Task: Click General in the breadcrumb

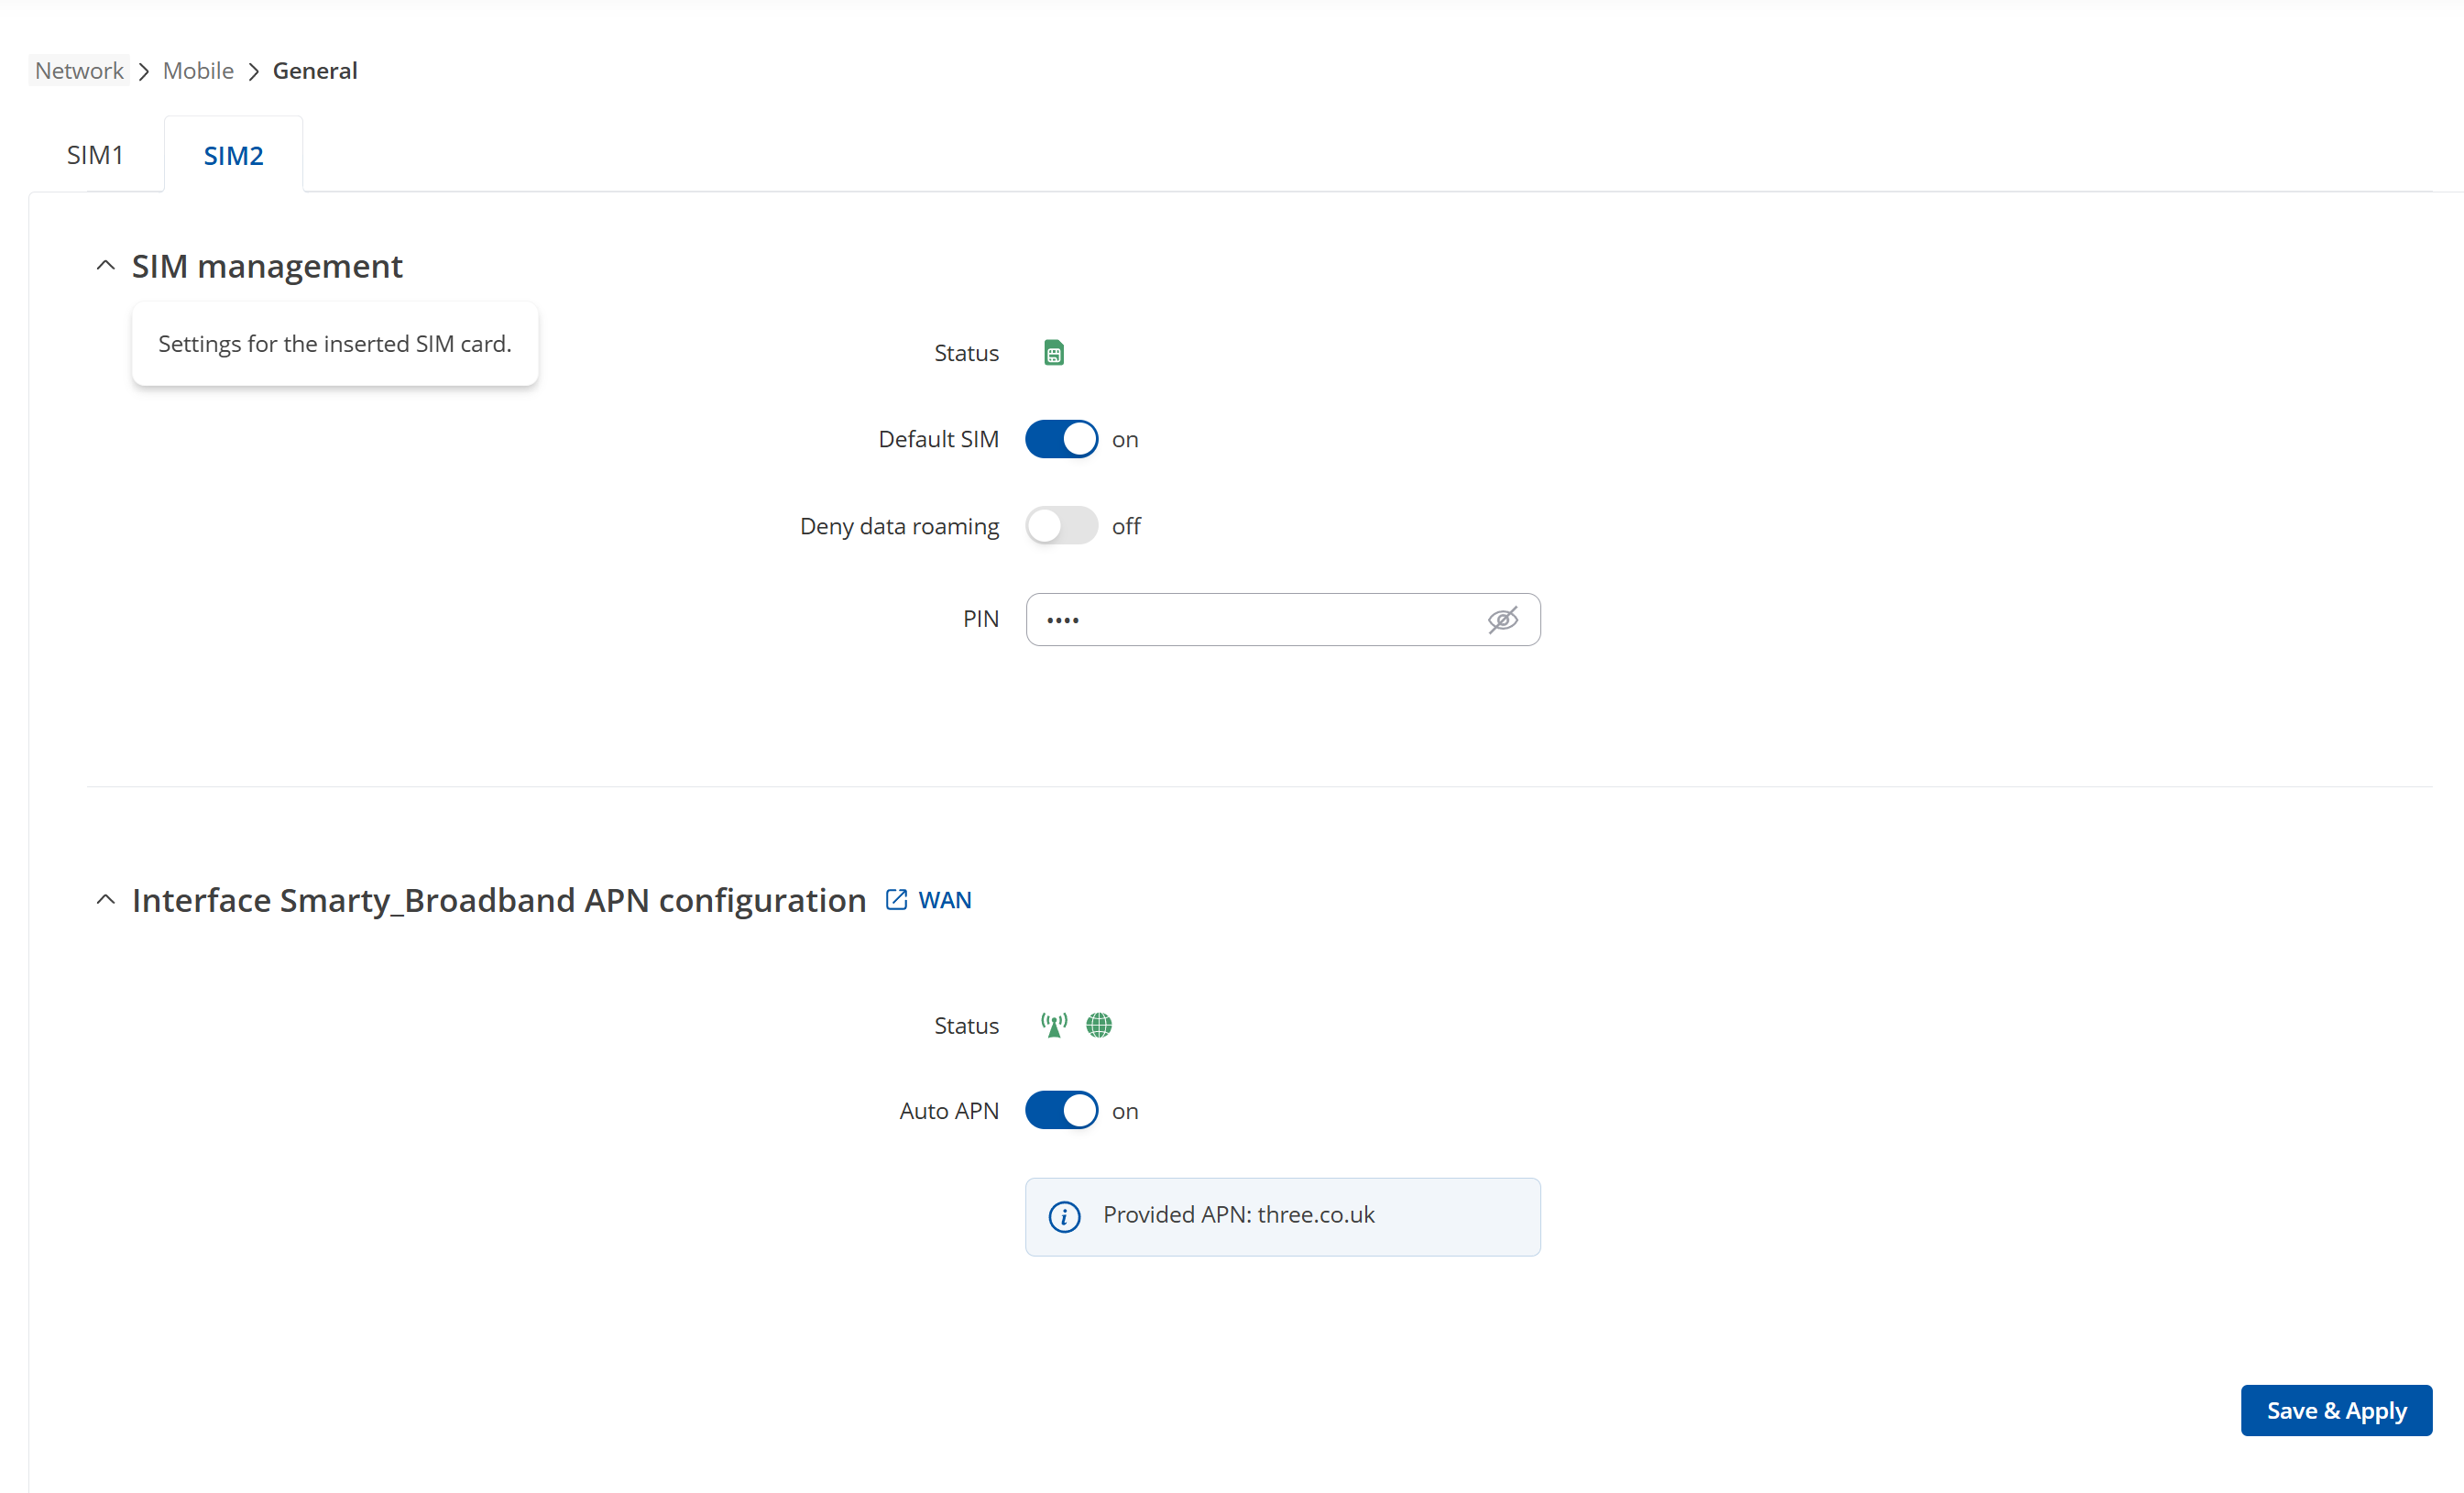Action: [315, 71]
